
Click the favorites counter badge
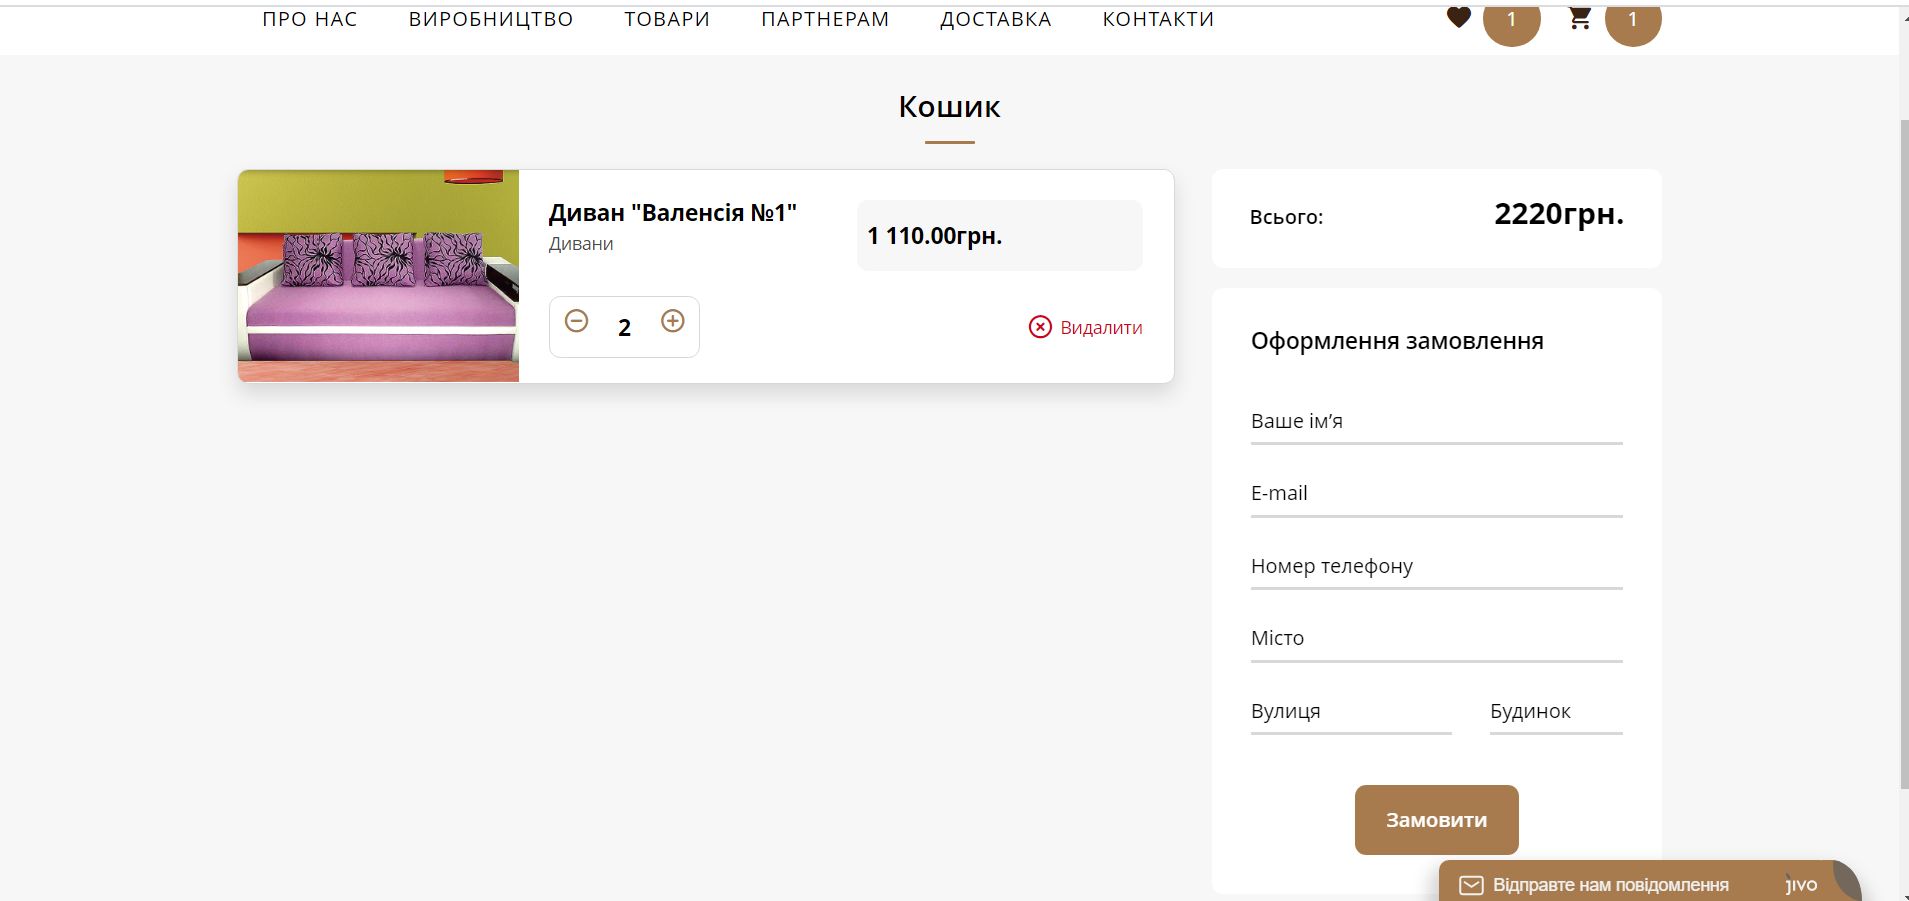tap(1512, 20)
